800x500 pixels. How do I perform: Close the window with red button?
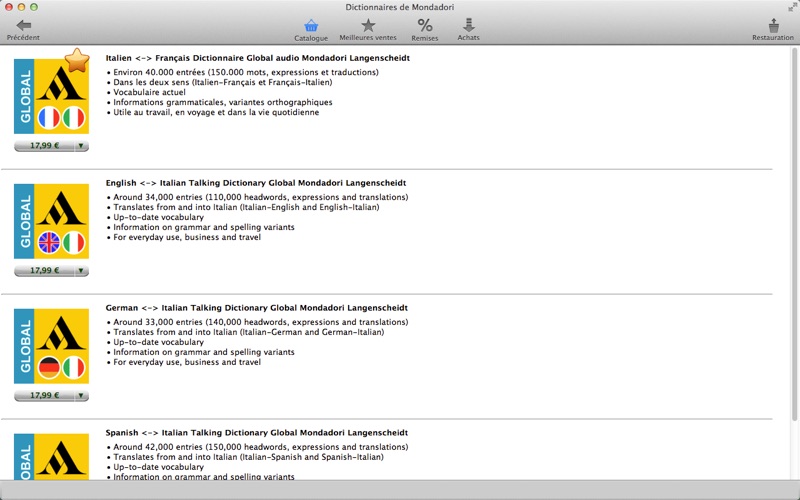9,7
